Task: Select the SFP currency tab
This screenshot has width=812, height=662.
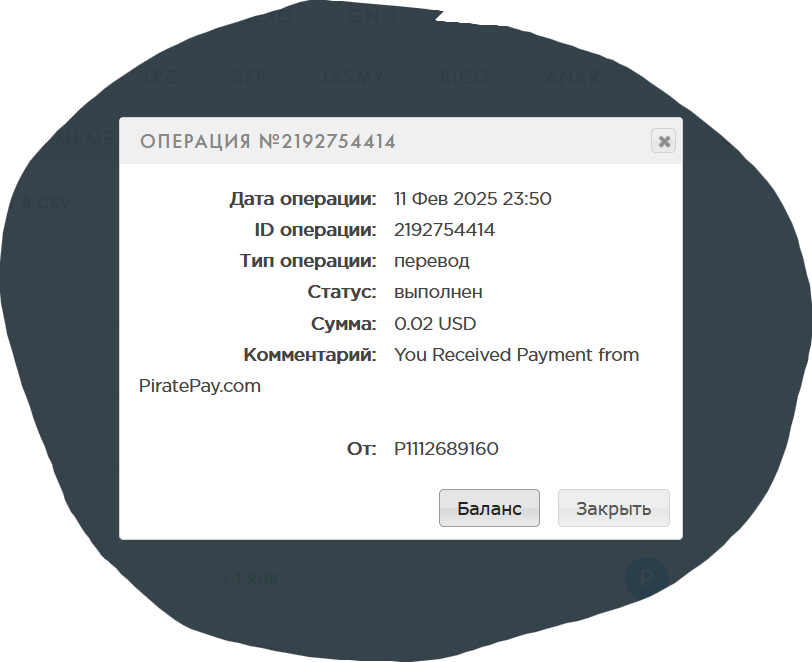Action: pos(250,78)
